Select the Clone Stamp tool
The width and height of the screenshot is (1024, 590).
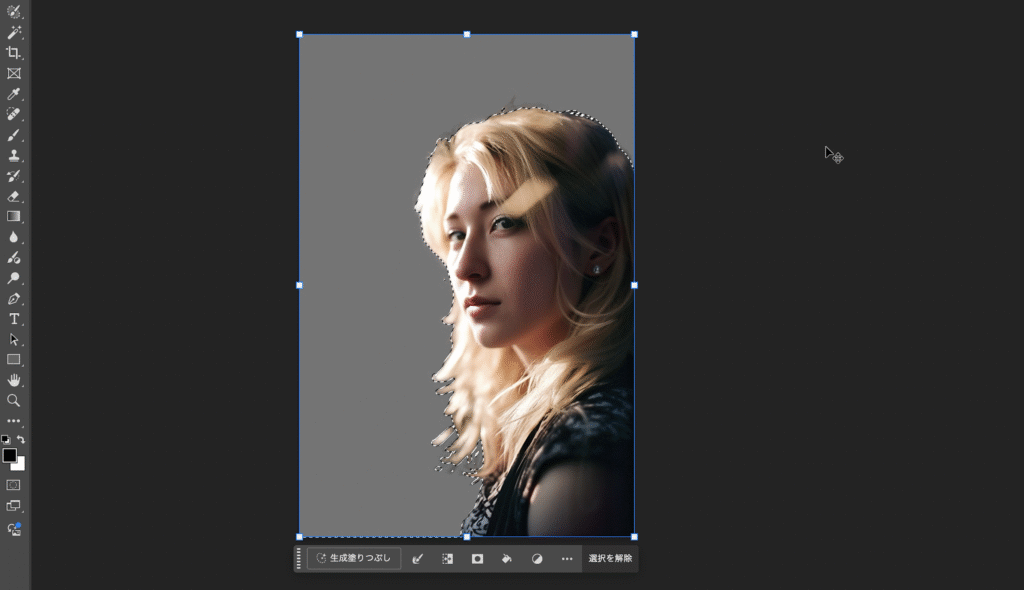pos(13,156)
